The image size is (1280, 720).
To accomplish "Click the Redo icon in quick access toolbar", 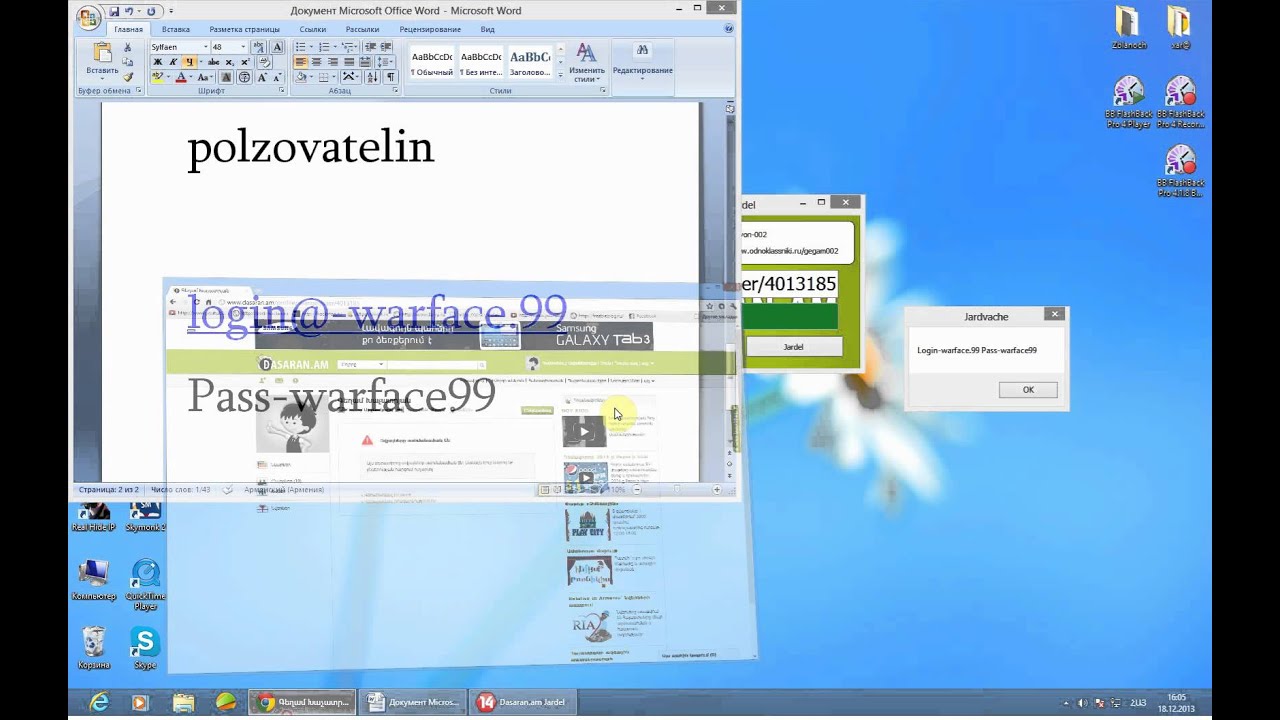I will [152, 12].
